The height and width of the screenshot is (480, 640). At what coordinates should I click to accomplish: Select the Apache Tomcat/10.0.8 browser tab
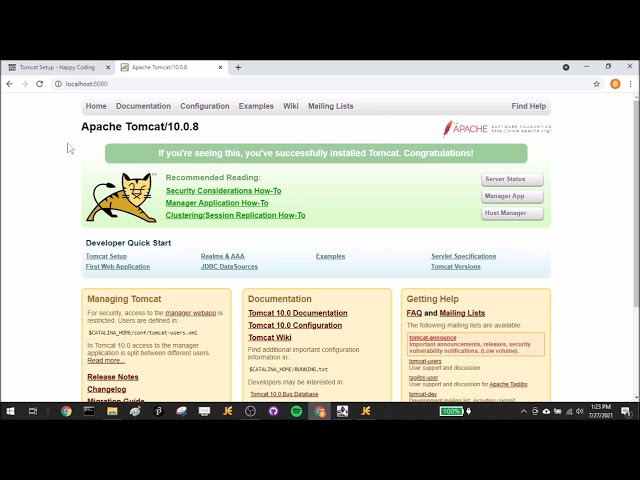click(x=171, y=67)
